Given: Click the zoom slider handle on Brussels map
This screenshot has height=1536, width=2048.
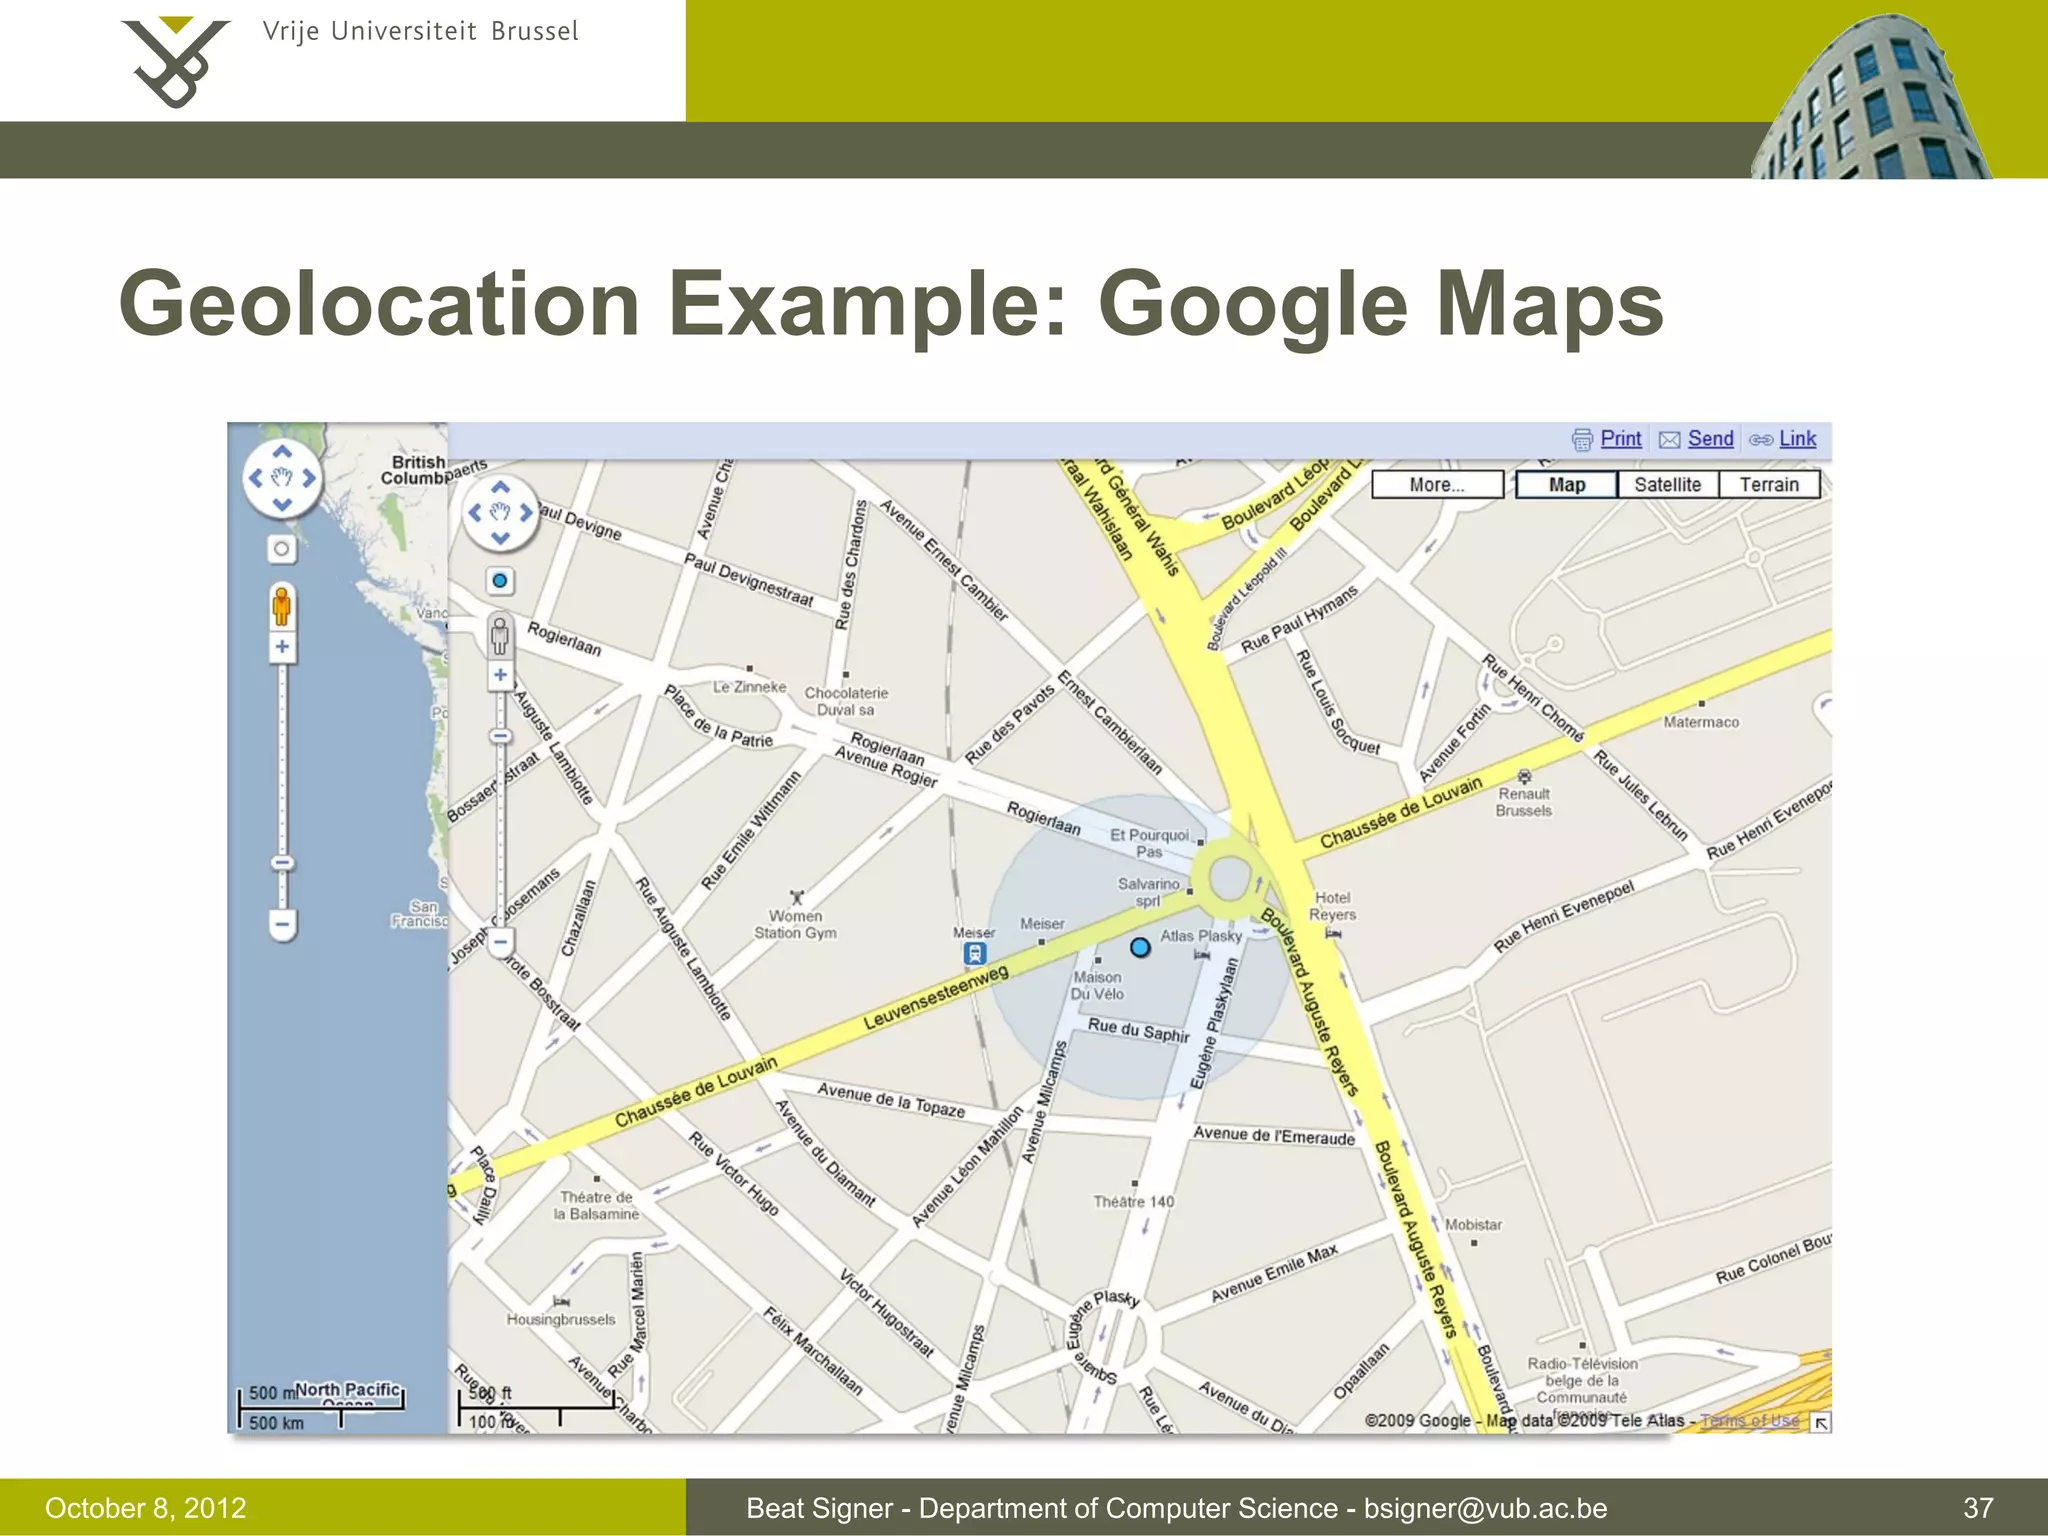Looking at the screenshot, I should click(500, 737).
